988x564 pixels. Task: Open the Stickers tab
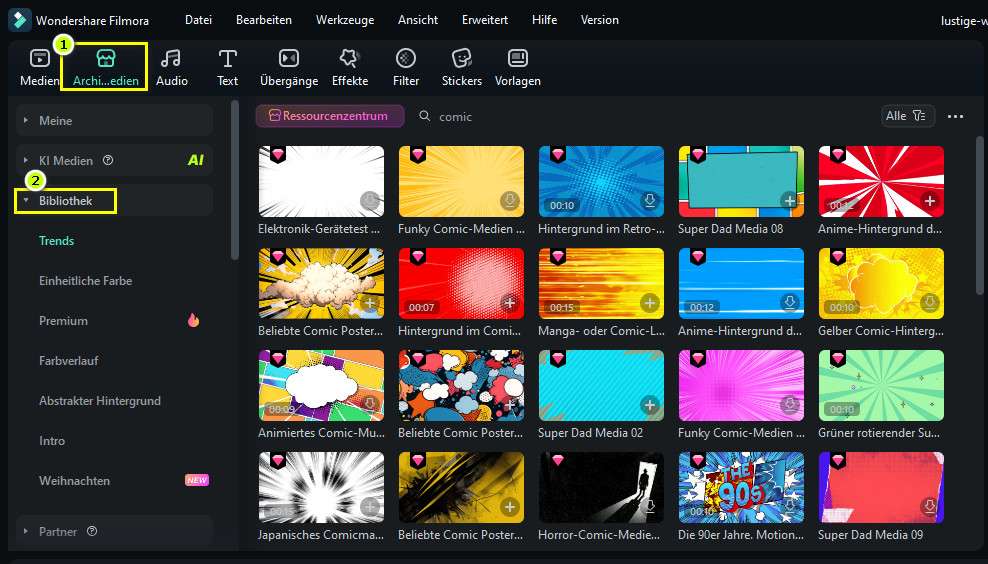coord(462,67)
